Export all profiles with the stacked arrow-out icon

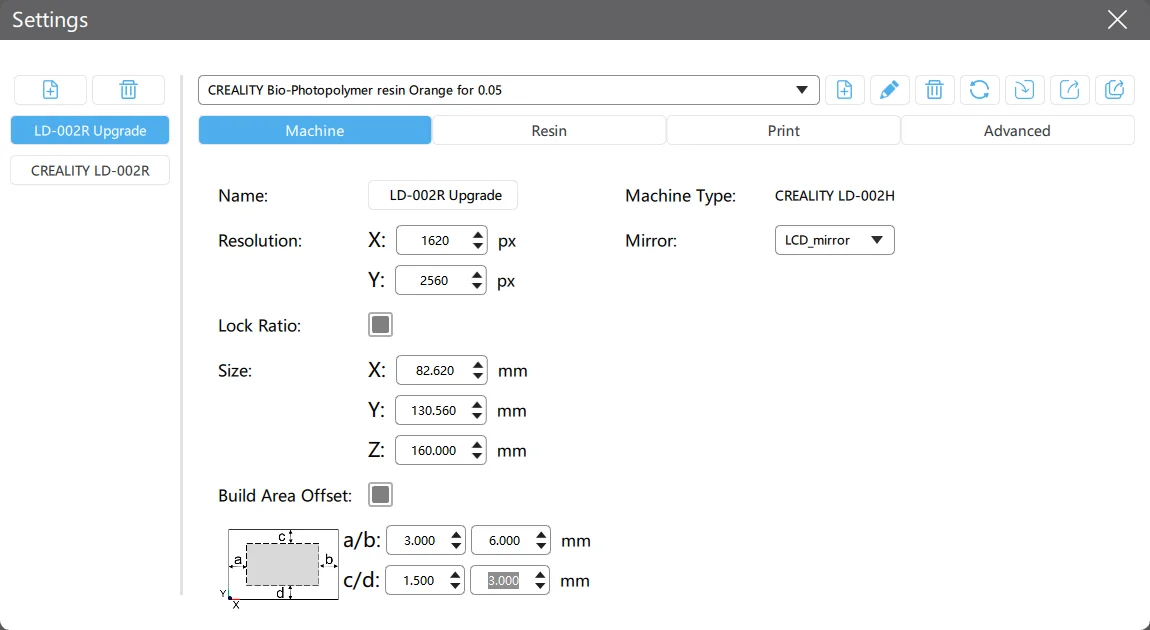coord(1115,90)
